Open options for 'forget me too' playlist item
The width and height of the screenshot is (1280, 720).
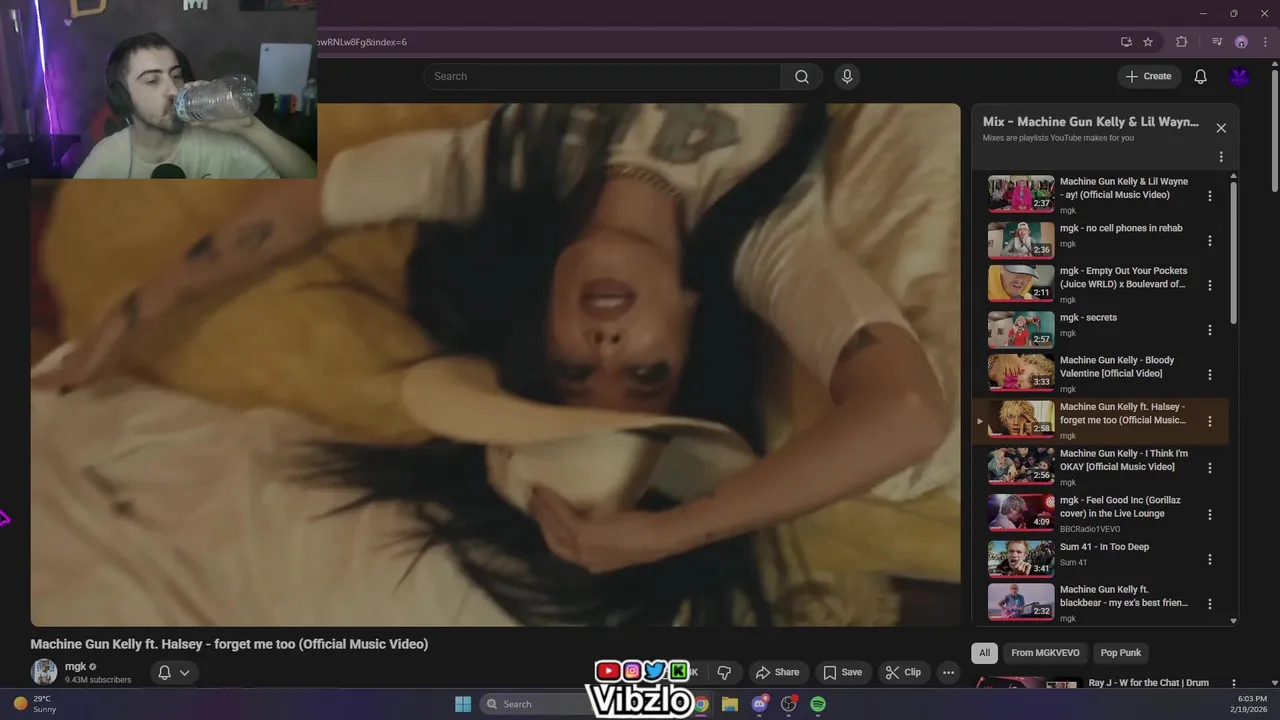1210,421
